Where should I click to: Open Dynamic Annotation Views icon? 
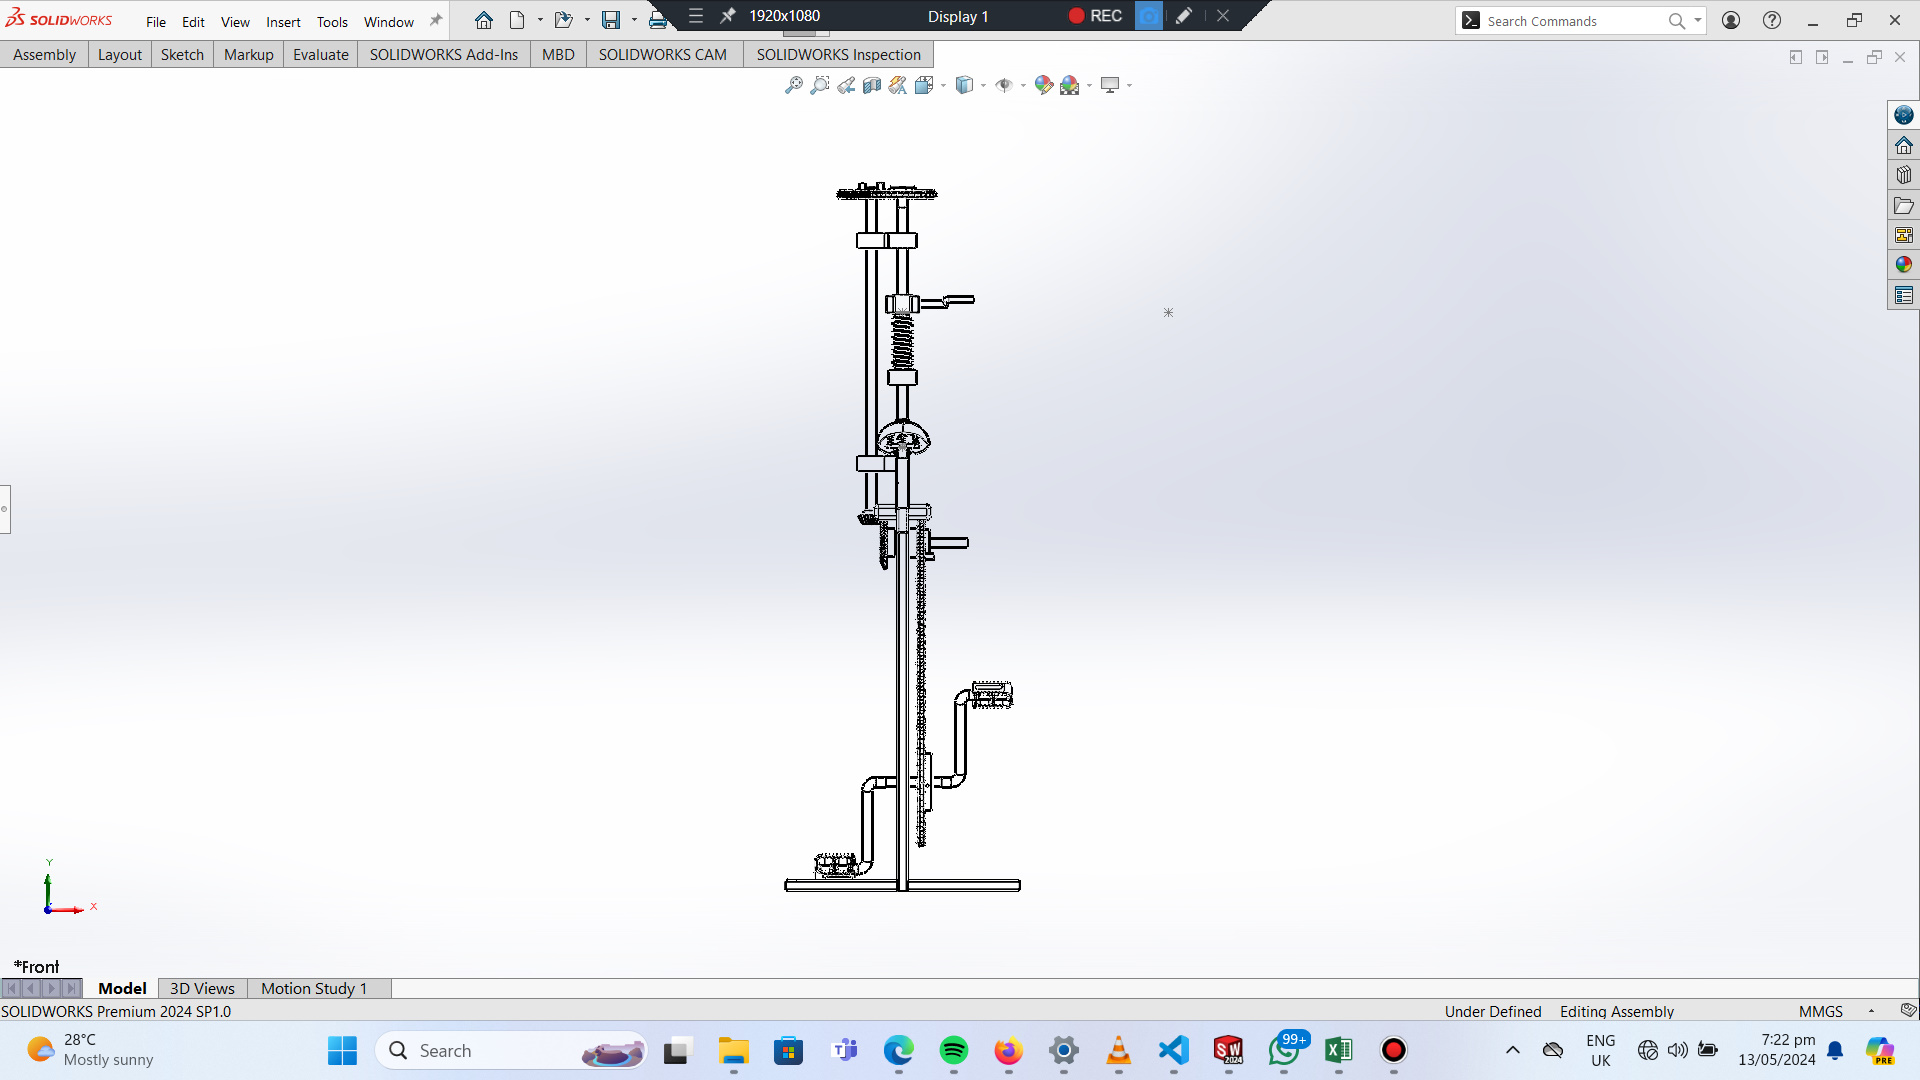pos(898,85)
